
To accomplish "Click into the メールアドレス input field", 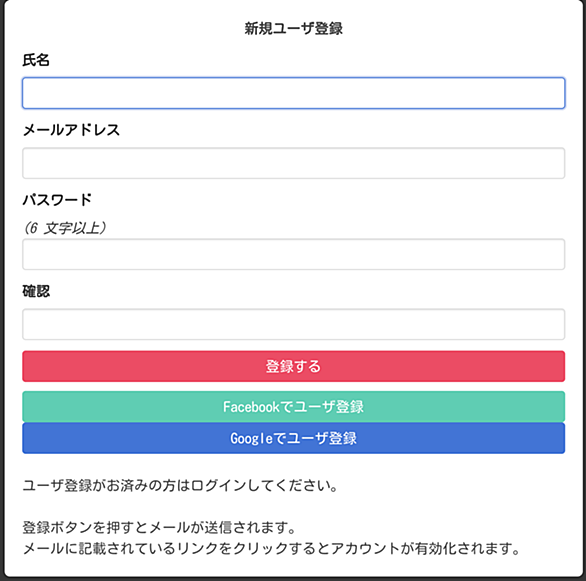I will pos(293,163).
